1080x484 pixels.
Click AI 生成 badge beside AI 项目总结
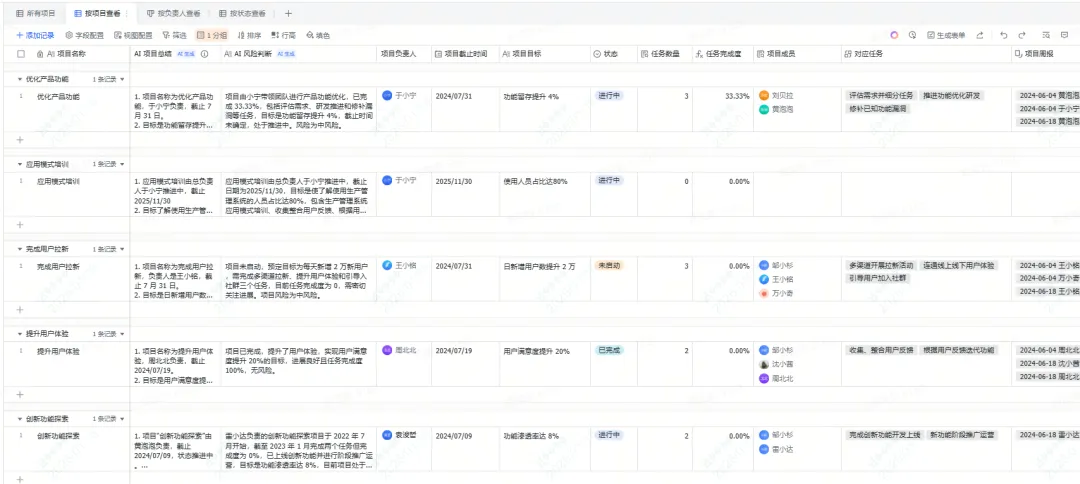pos(187,54)
